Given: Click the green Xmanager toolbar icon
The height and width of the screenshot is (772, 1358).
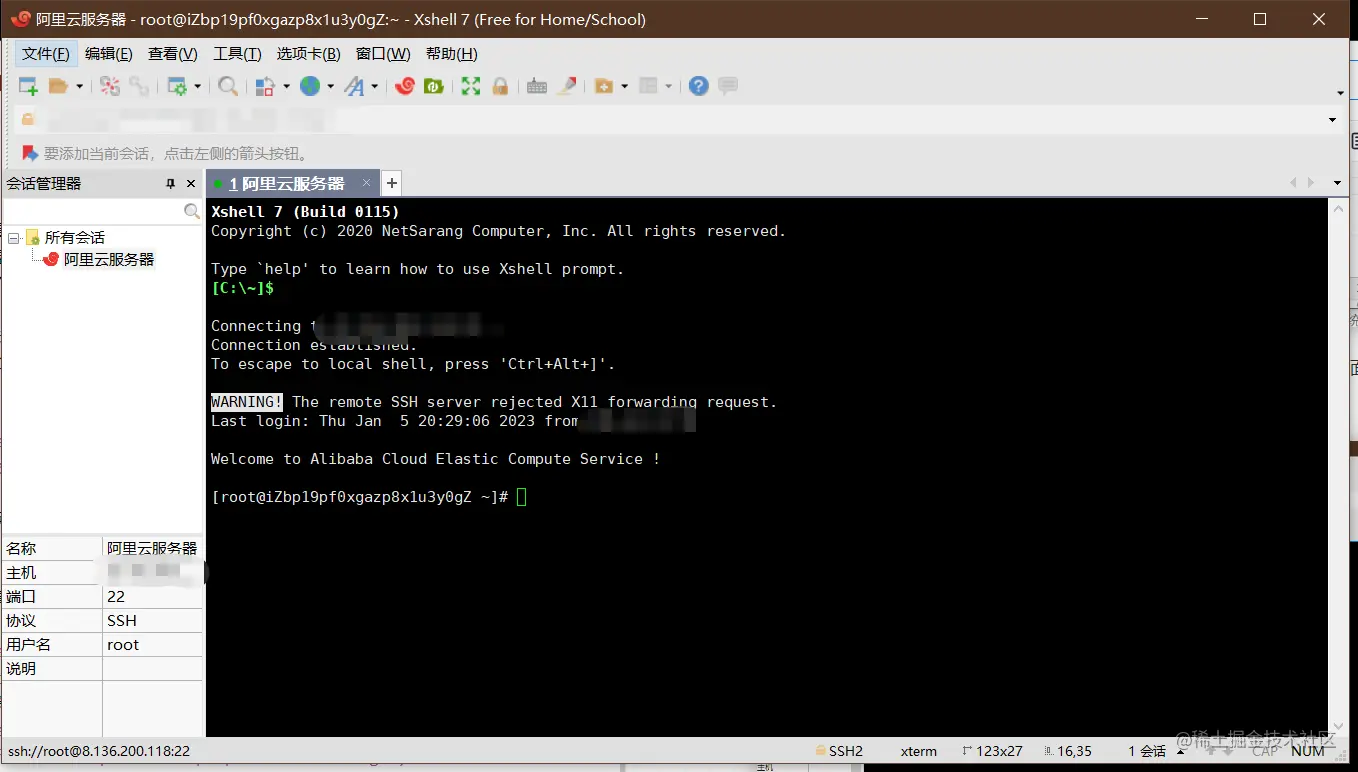Looking at the screenshot, I should coord(434,86).
